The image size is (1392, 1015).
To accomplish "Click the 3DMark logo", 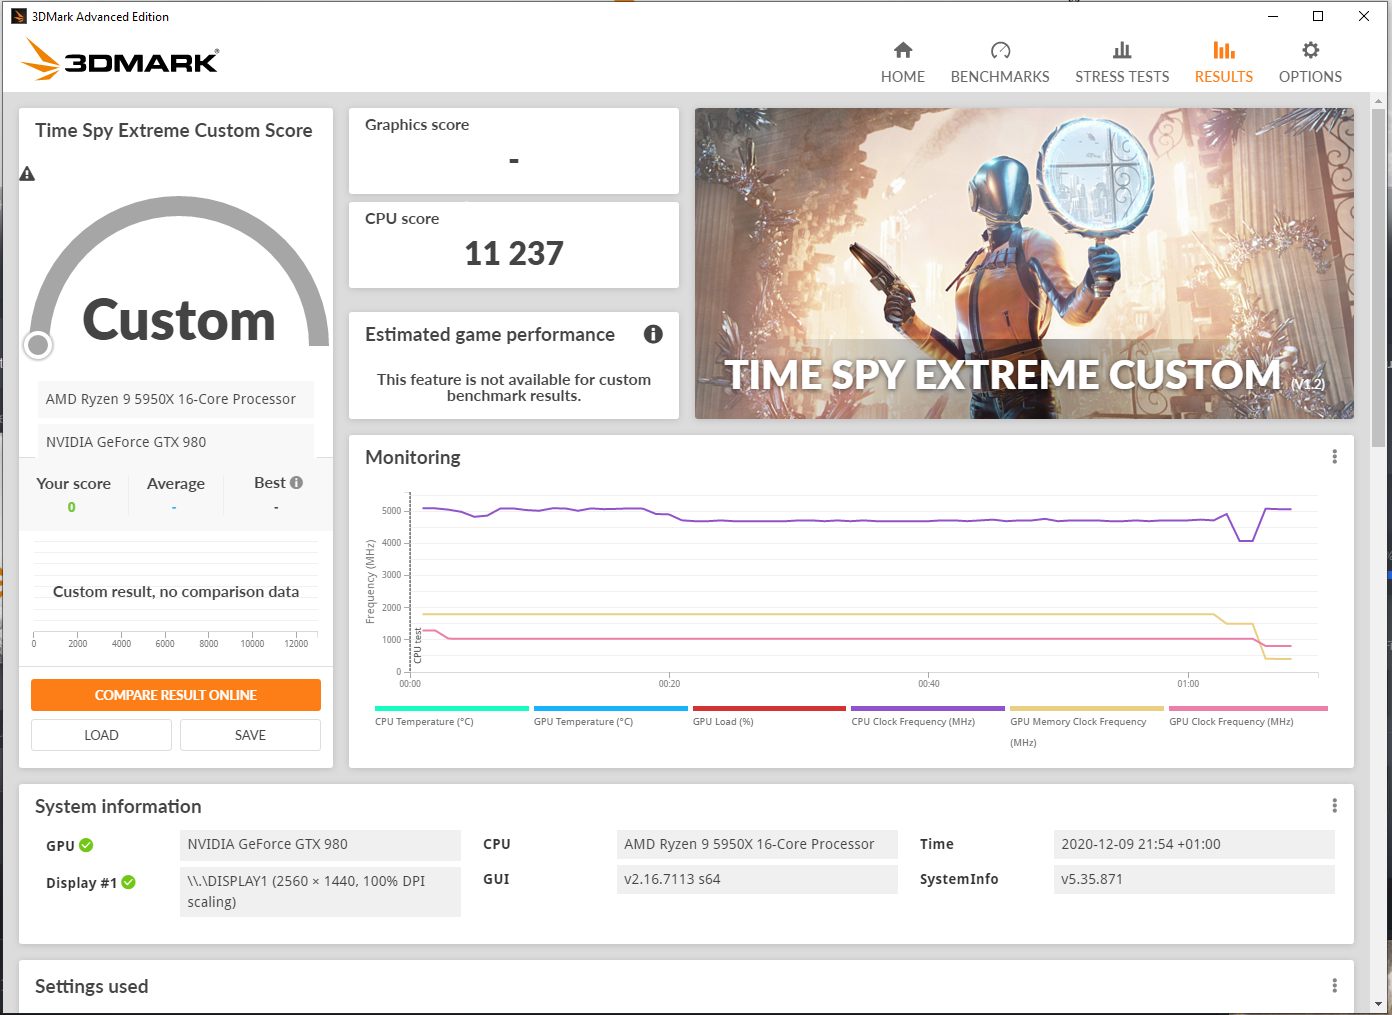I will click(x=119, y=60).
